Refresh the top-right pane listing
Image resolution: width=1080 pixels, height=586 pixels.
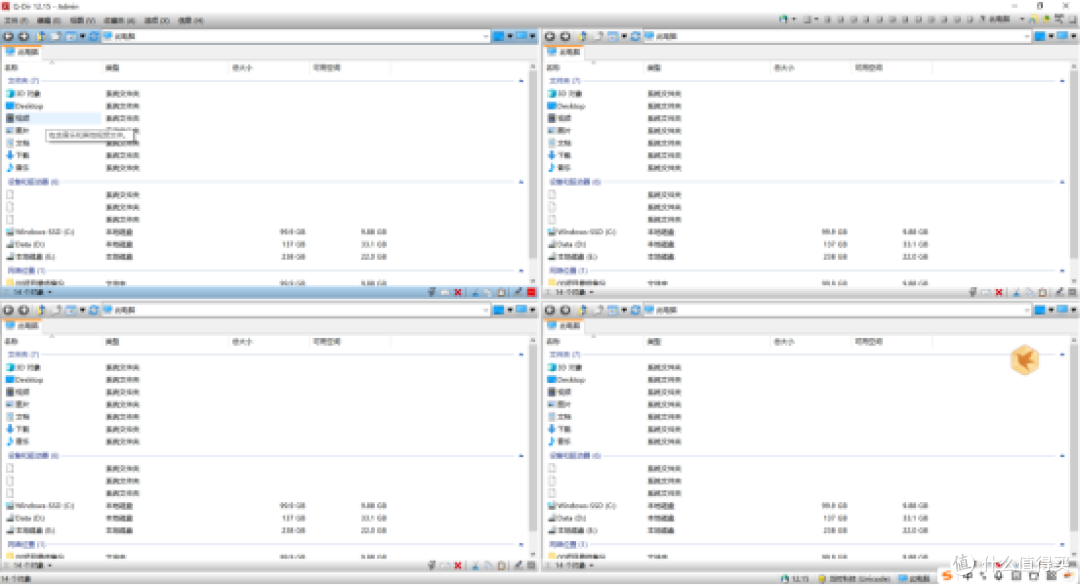635,36
